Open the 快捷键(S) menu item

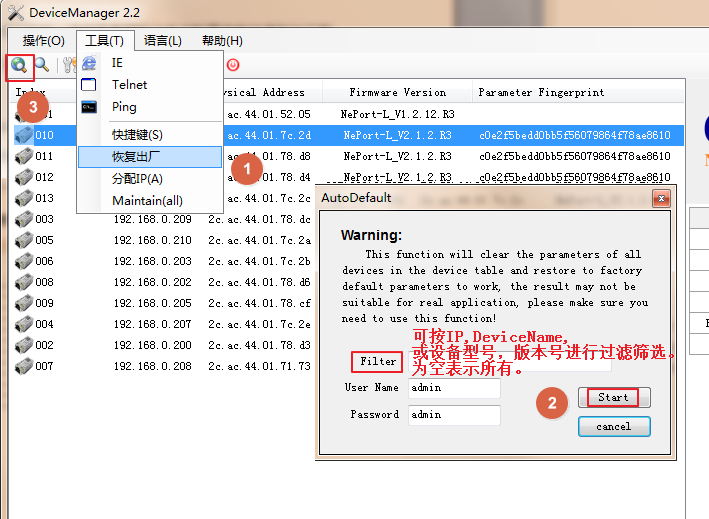click(x=137, y=134)
